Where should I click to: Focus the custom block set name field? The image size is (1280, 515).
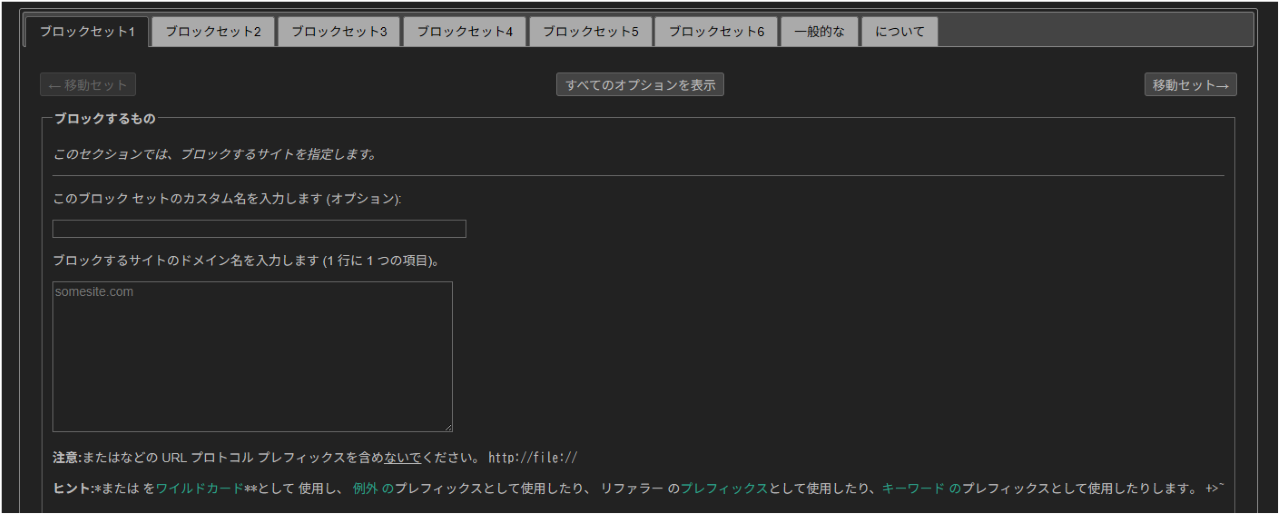pos(259,229)
